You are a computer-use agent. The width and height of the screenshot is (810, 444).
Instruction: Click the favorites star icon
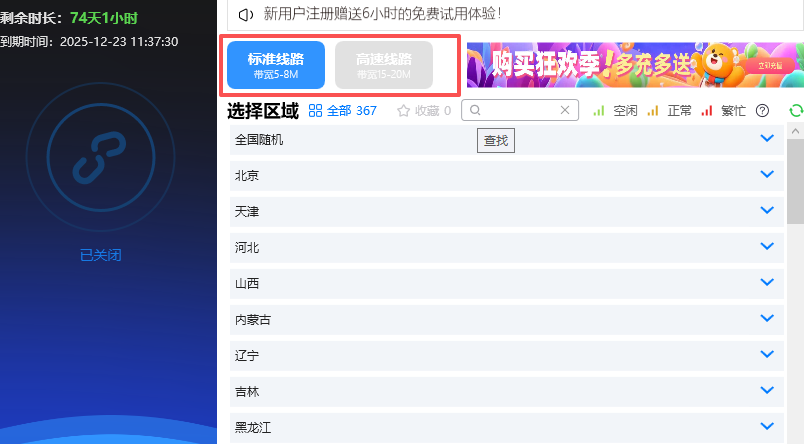[403, 111]
